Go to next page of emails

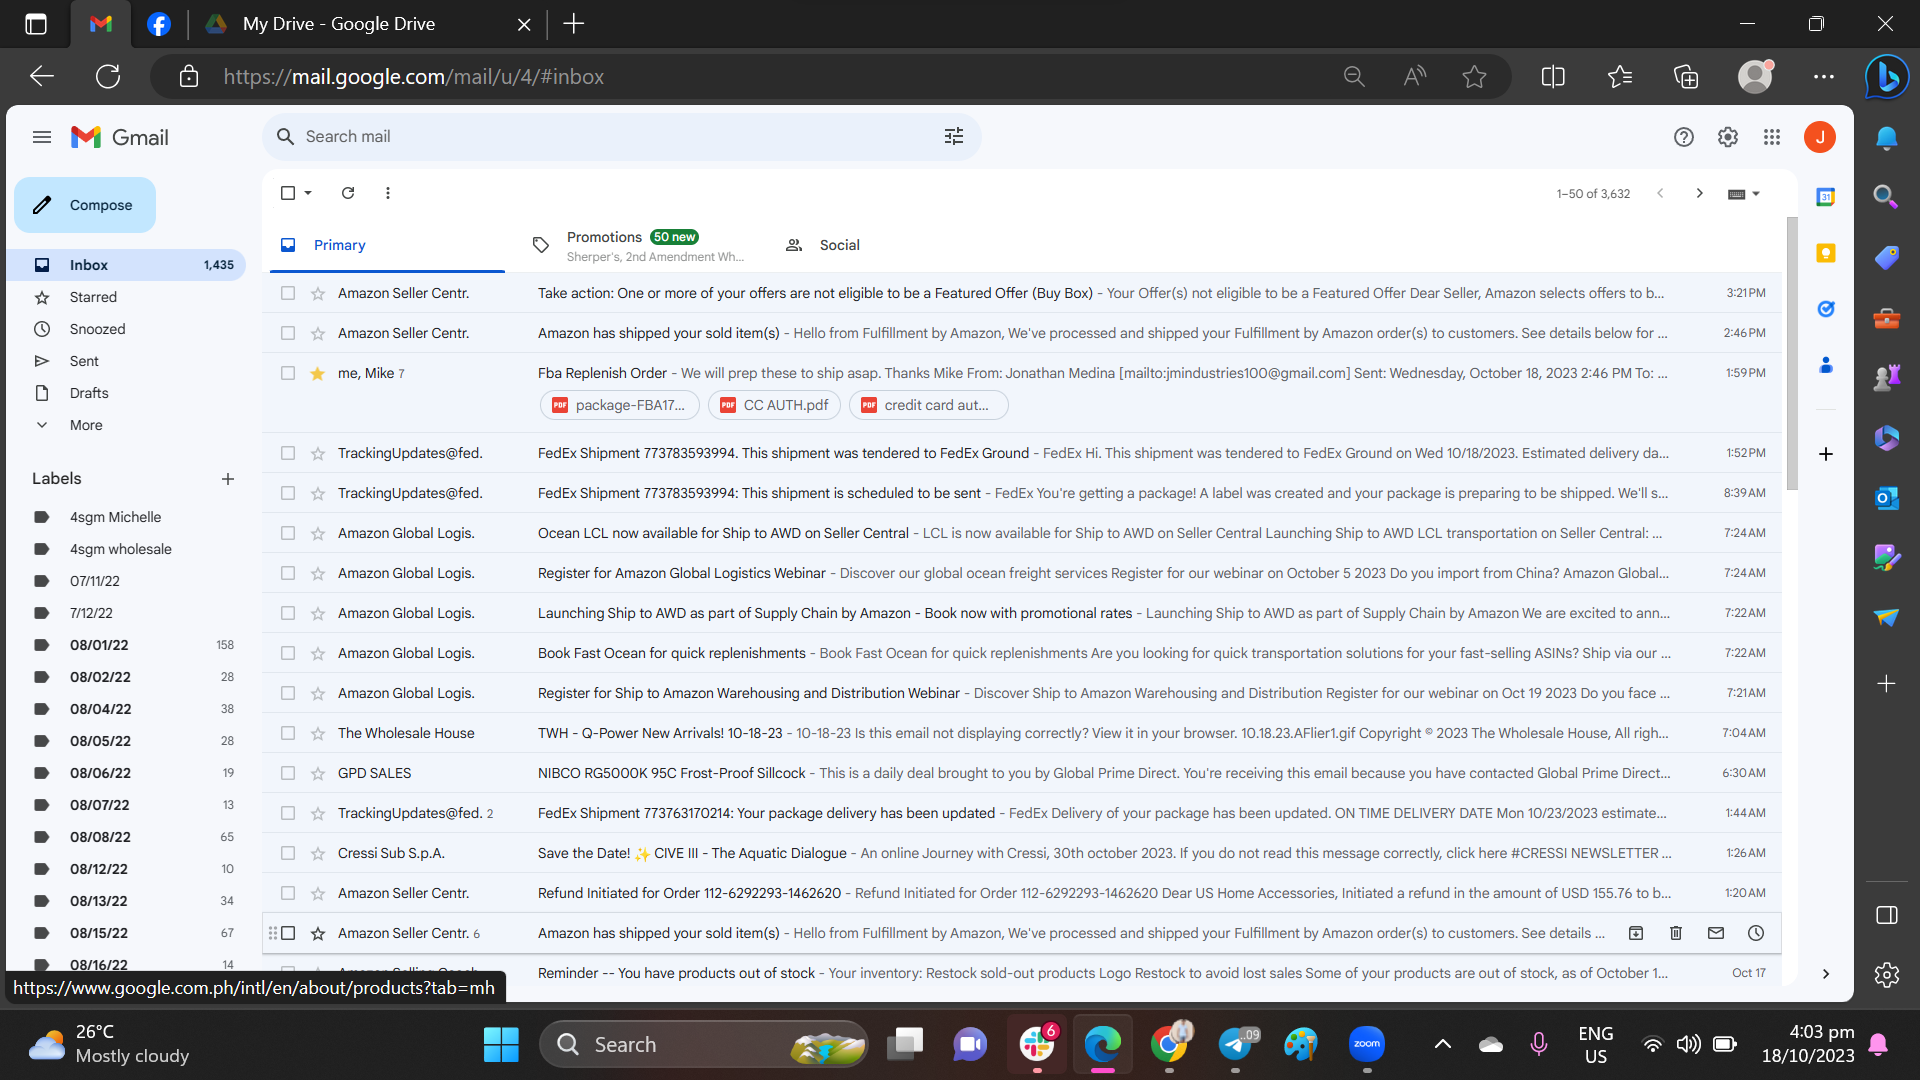(x=1700, y=193)
